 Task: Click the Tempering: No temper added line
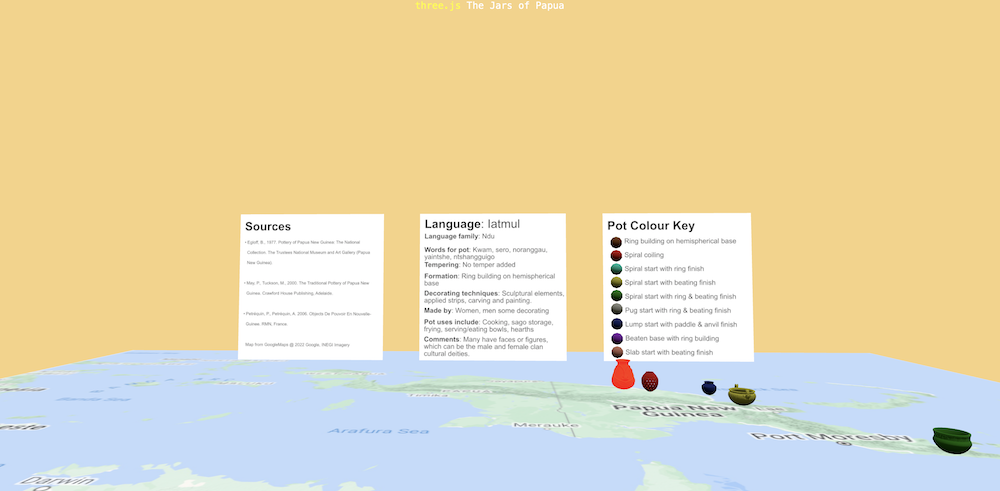470,265
